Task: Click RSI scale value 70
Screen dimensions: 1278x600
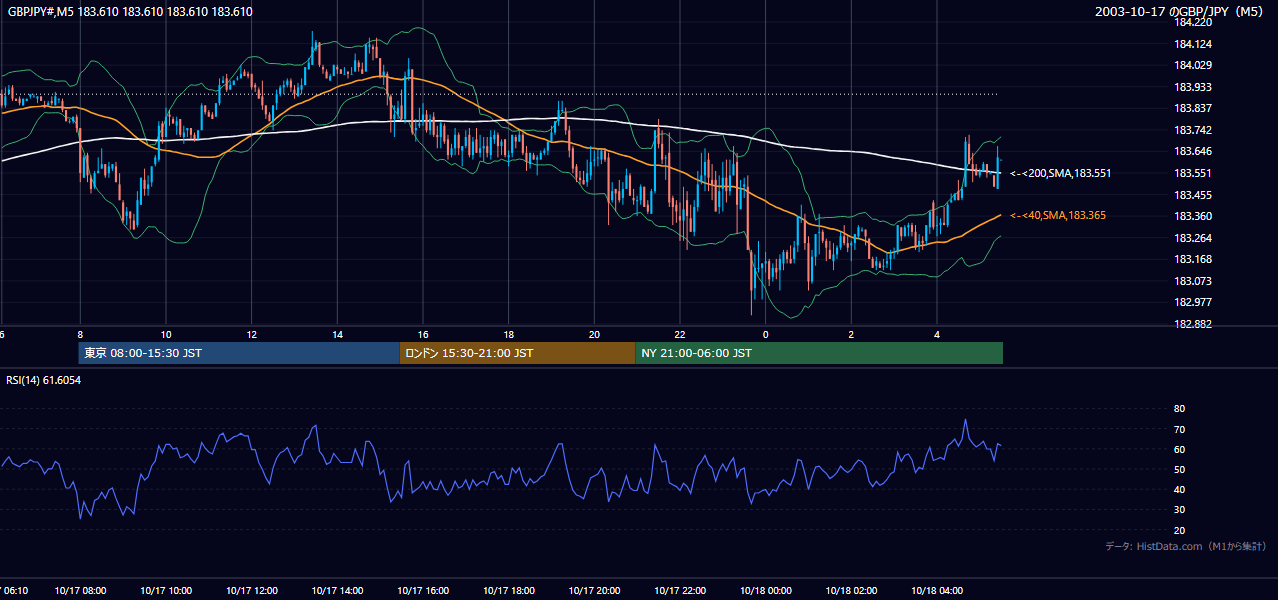Action: pyautogui.click(x=1179, y=429)
